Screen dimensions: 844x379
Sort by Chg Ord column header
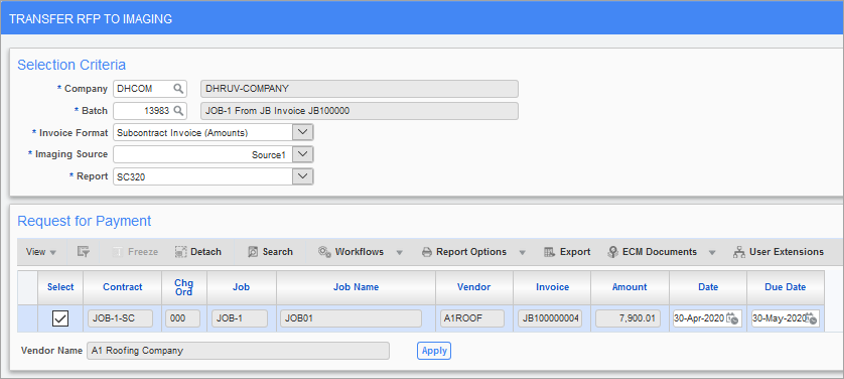click(184, 287)
